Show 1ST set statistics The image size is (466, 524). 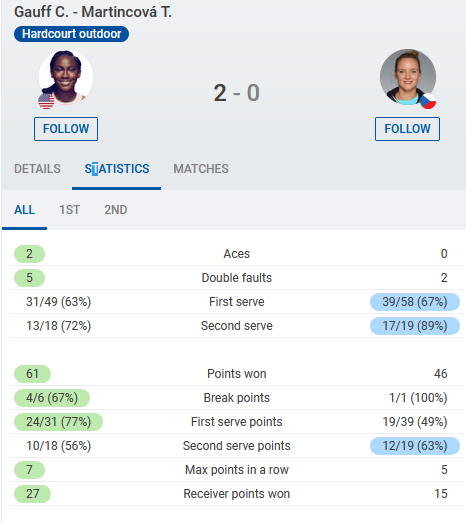(70, 210)
